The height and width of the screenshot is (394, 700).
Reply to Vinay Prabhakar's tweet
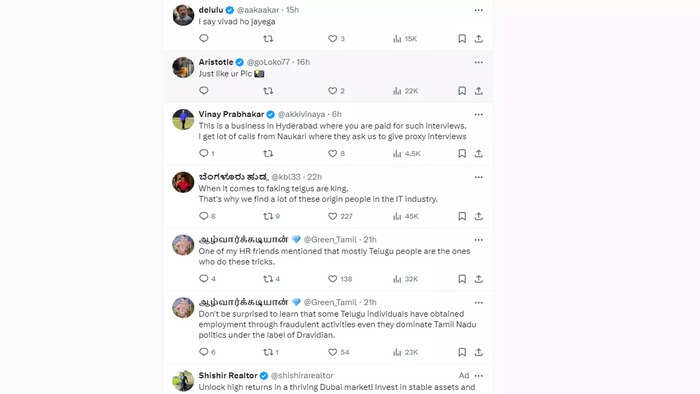pos(204,153)
